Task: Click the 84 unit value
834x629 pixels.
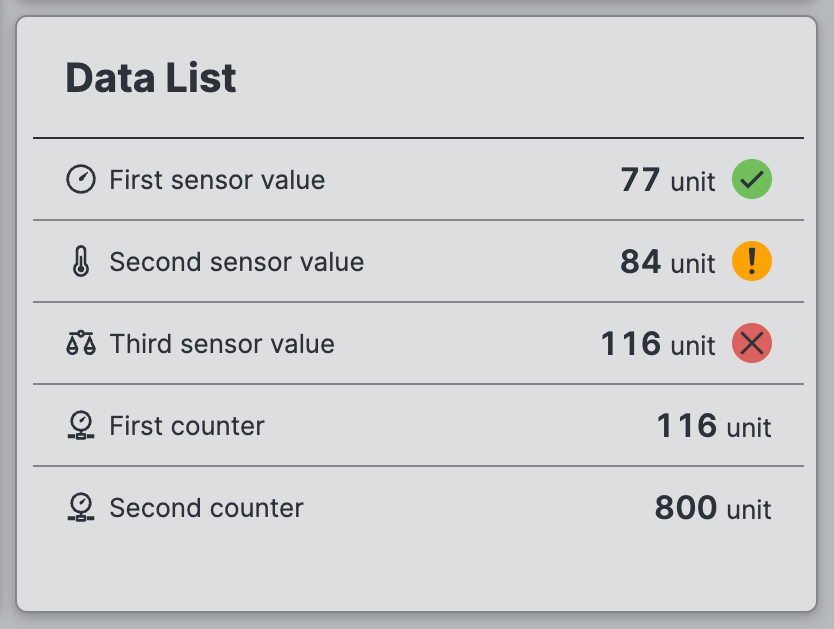Action: pos(668,263)
